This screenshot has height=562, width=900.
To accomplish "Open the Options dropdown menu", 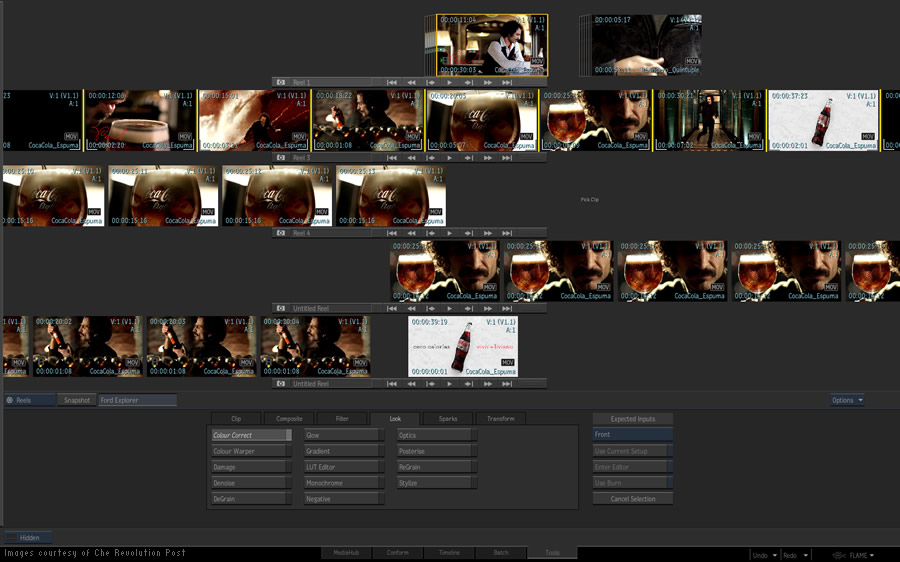I will (x=846, y=400).
